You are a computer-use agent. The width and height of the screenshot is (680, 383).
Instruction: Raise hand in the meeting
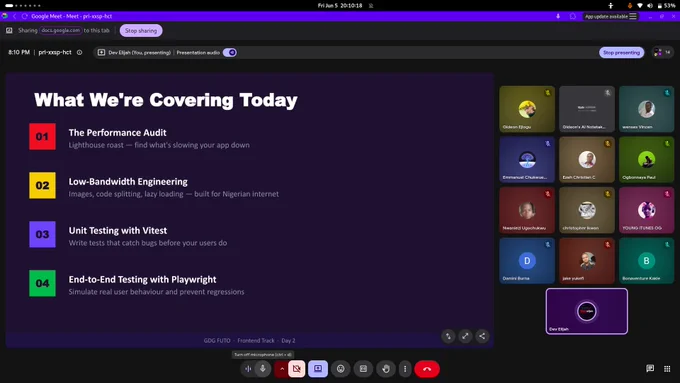pos(386,369)
